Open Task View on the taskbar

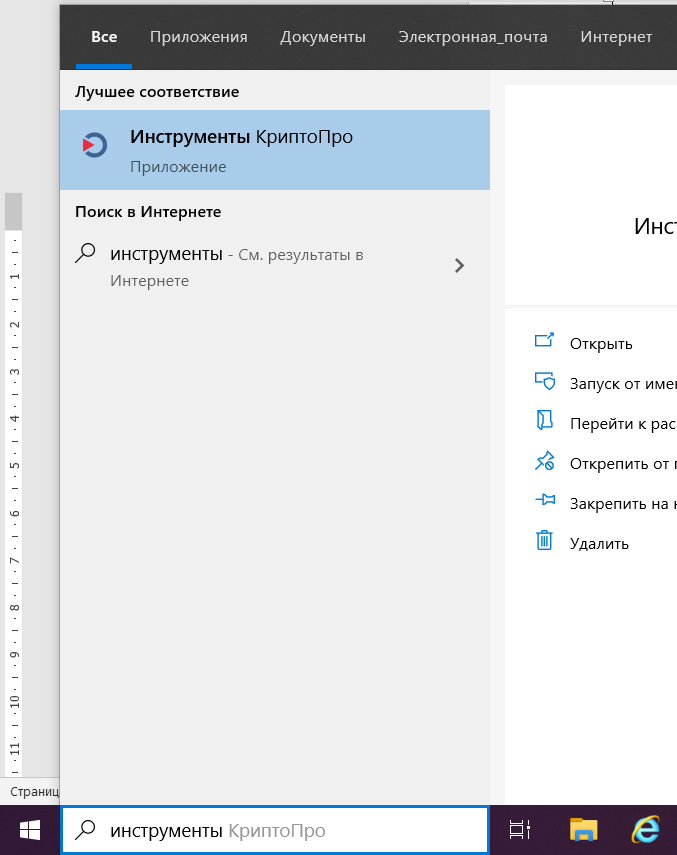[x=519, y=830]
